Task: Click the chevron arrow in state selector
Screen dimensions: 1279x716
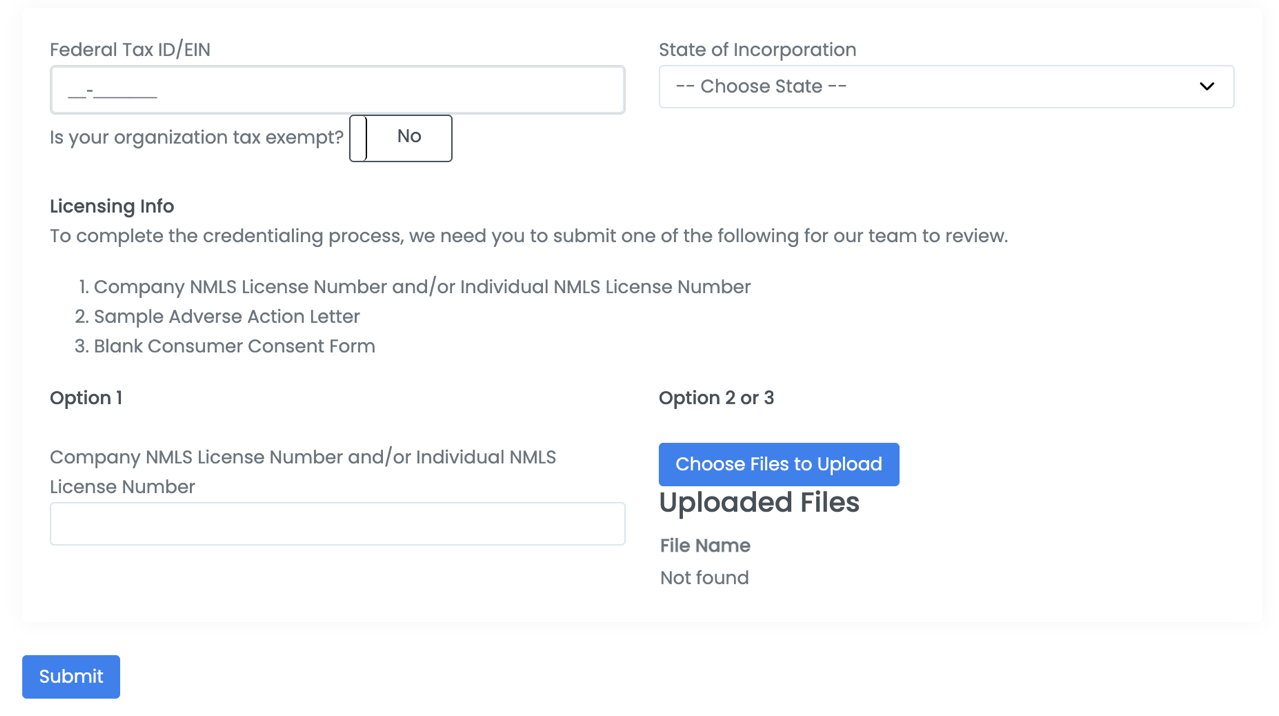Action: pos(1206,87)
